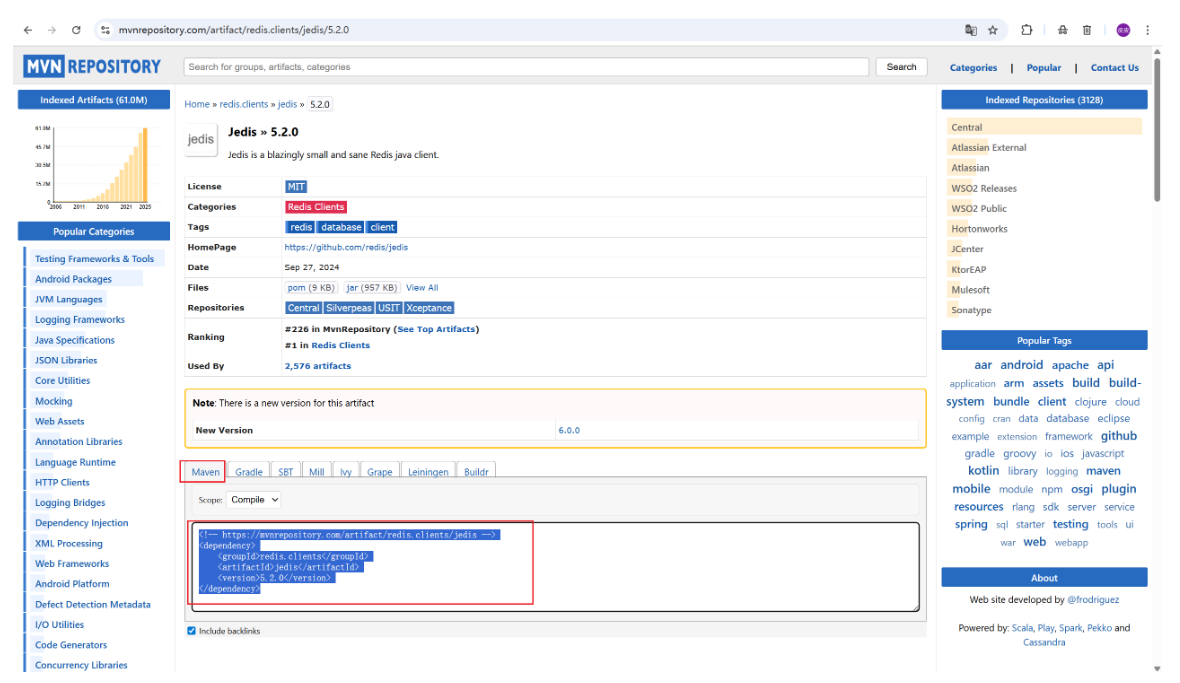Toggle Include backlinks checkbox
The height and width of the screenshot is (683, 1180).
[191, 631]
